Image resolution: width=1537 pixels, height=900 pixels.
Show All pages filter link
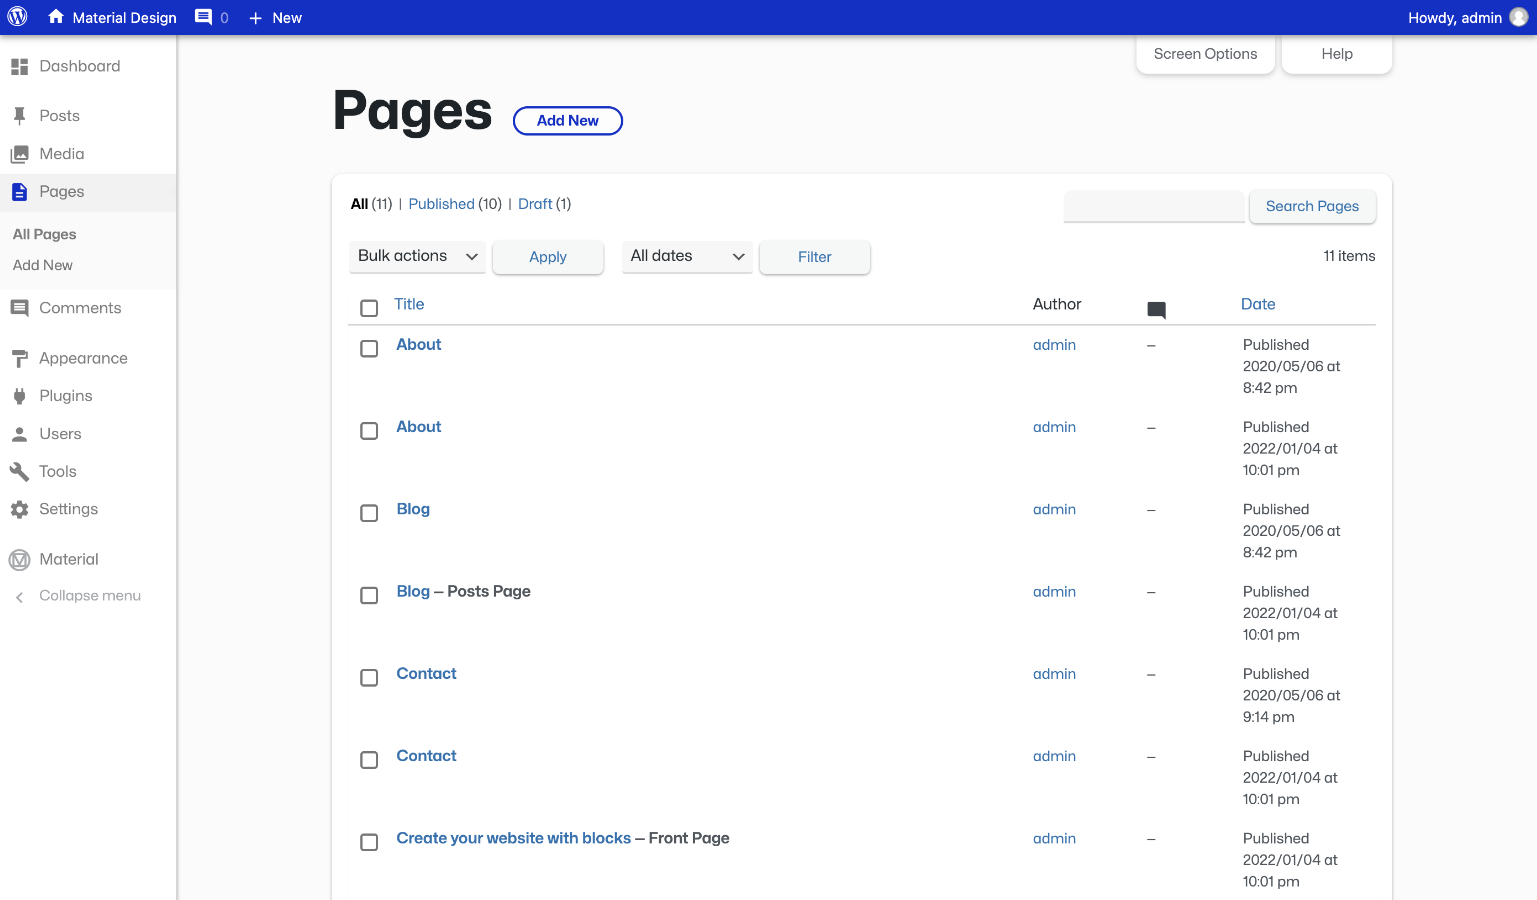pos(359,204)
